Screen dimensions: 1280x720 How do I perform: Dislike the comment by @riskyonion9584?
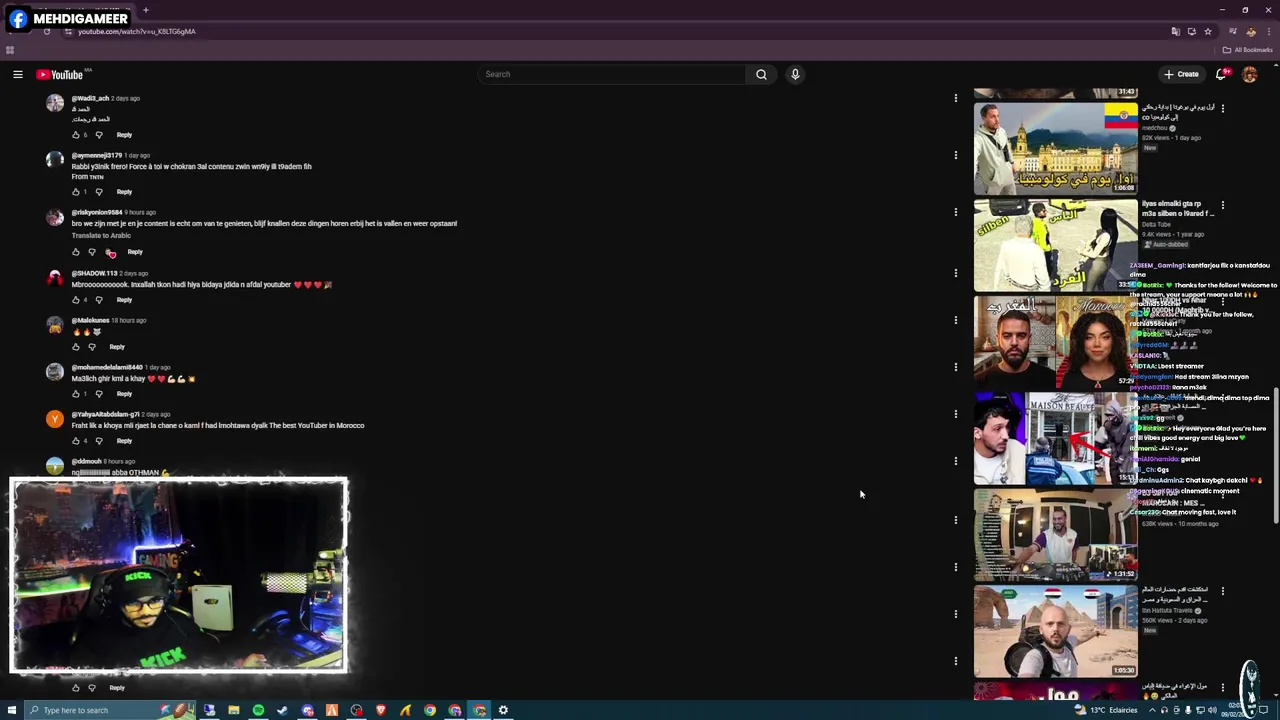tap(92, 252)
